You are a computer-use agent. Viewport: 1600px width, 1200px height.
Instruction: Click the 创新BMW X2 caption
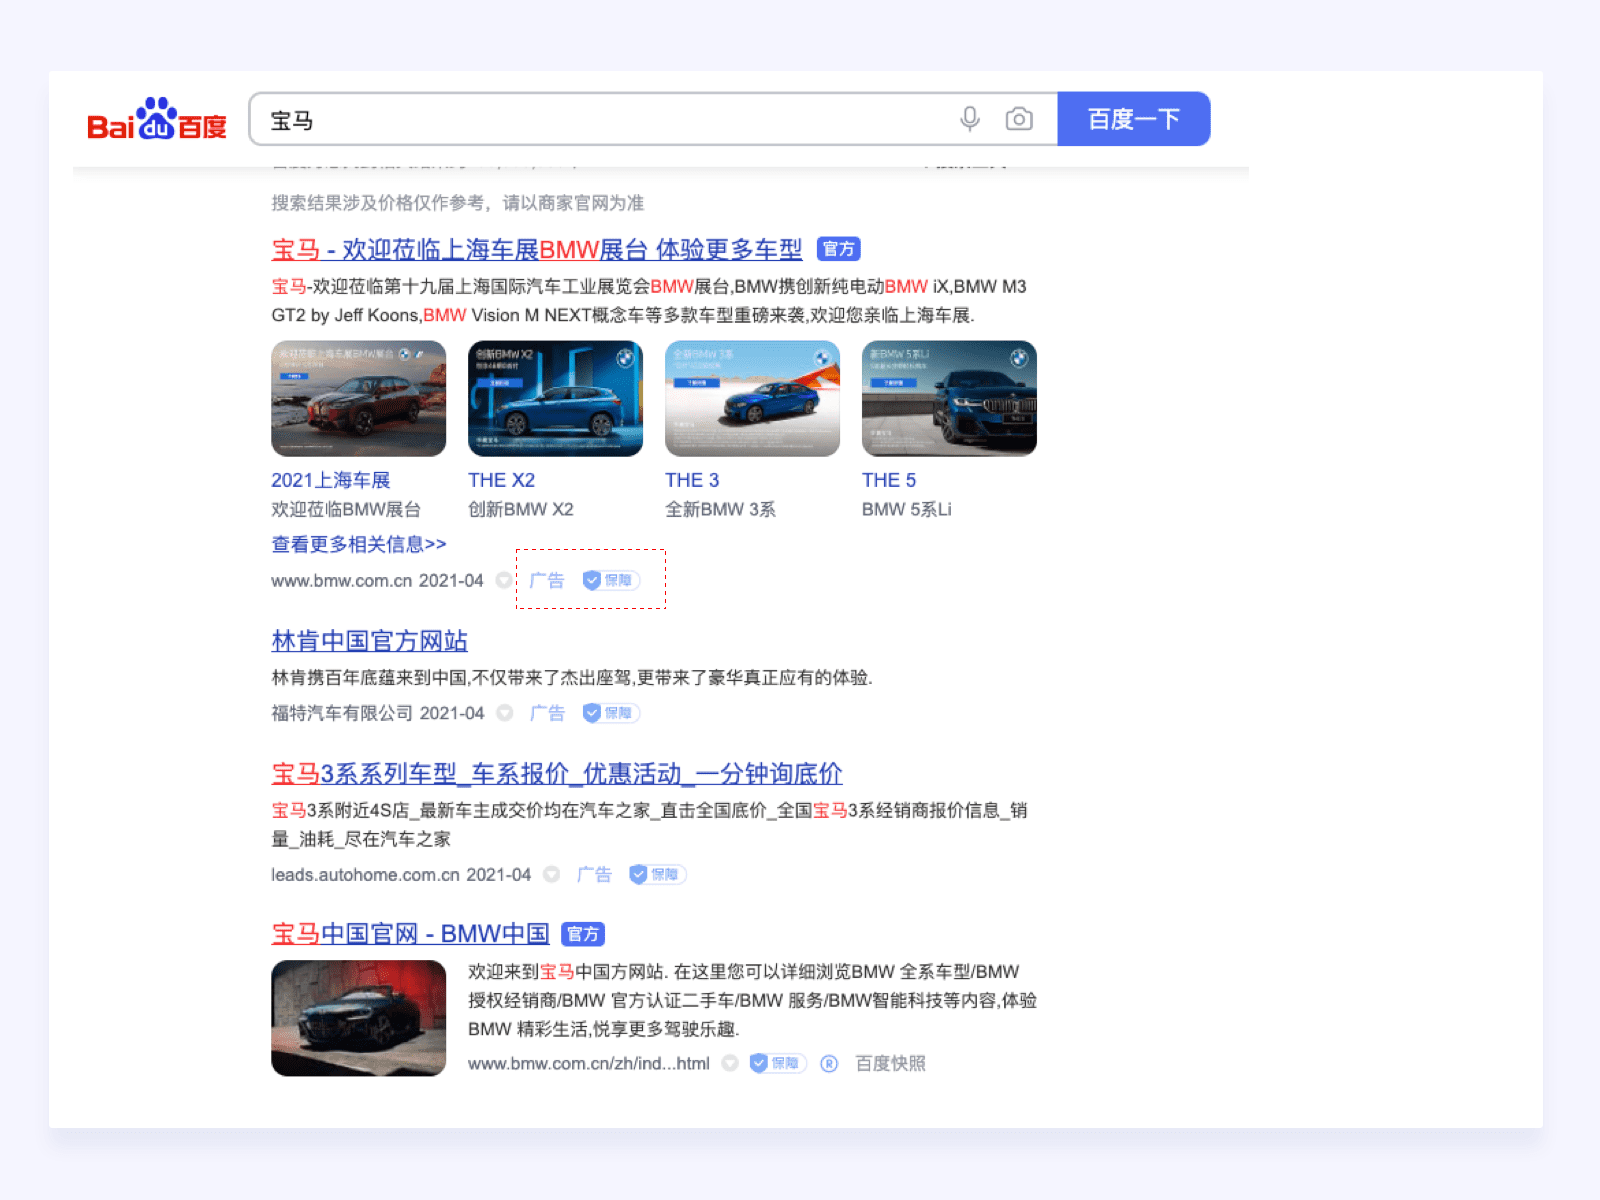coord(521,509)
